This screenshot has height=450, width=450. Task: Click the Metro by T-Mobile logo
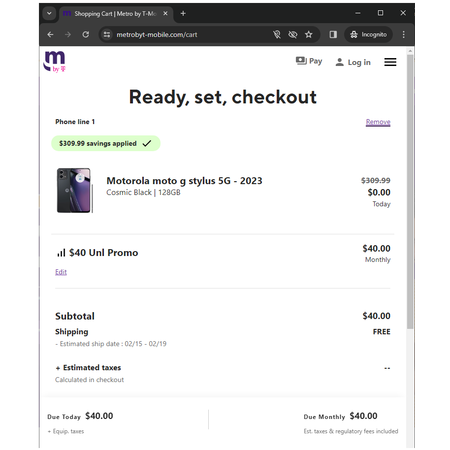point(54,61)
